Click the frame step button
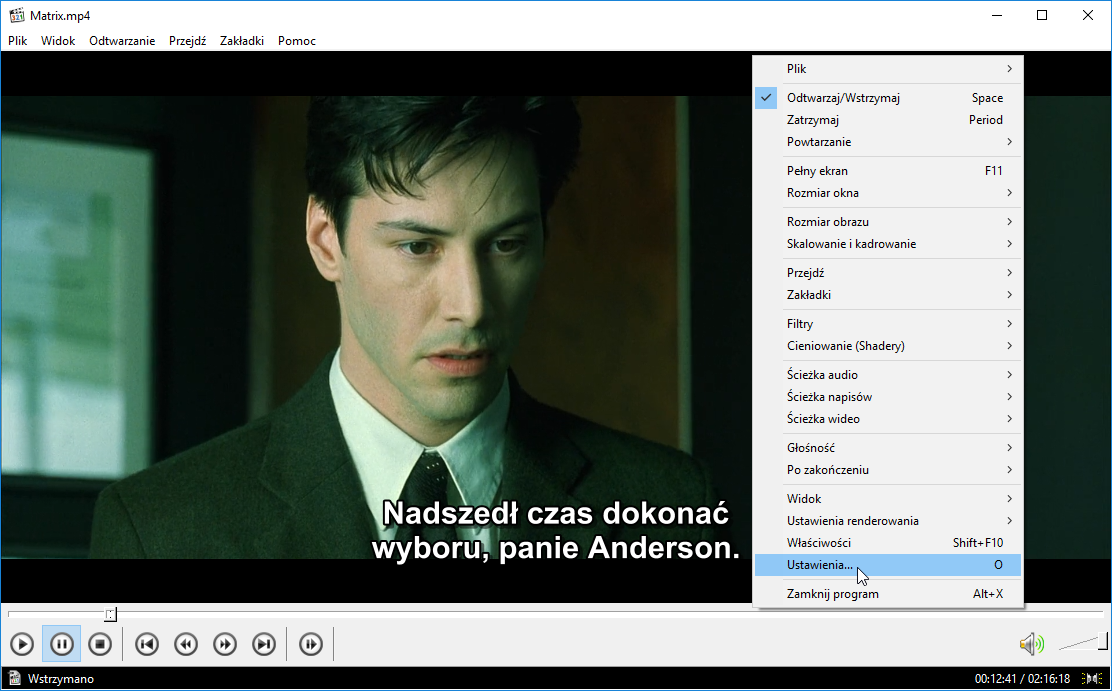The height and width of the screenshot is (691, 1112). [311, 644]
